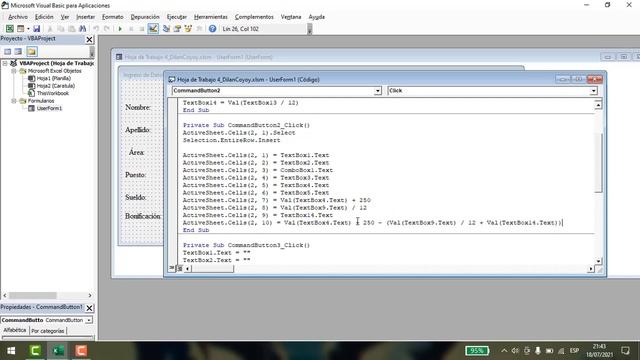Viewport: 640px width, 360px height.
Task: Click the ESP language indicator in tray
Action: pos(574,351)
